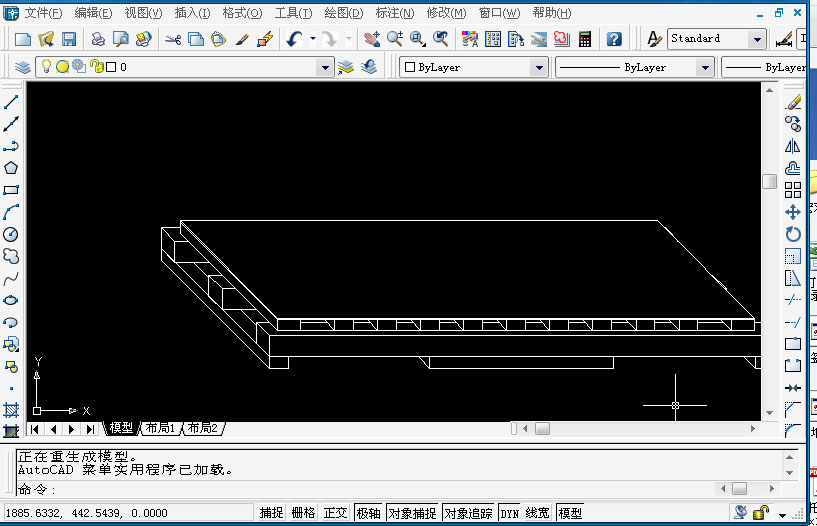Select the Array modify tool

793,190
